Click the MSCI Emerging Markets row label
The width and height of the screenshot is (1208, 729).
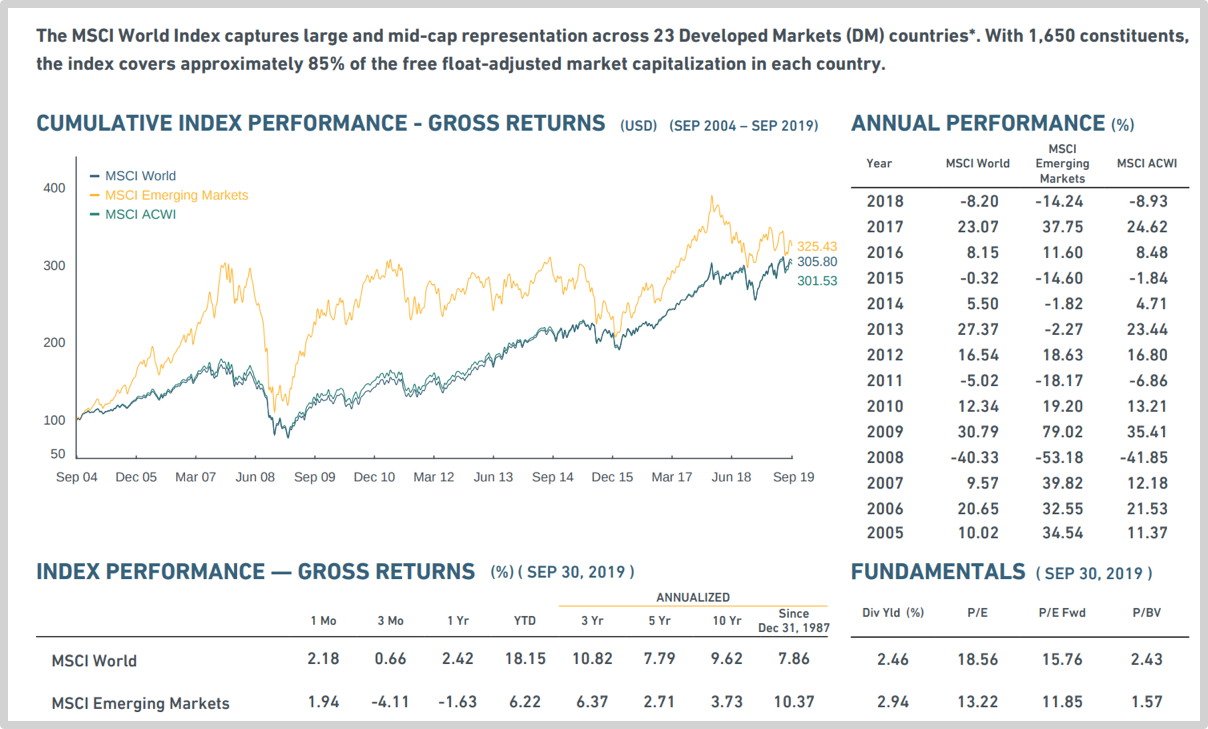(140, 703)
